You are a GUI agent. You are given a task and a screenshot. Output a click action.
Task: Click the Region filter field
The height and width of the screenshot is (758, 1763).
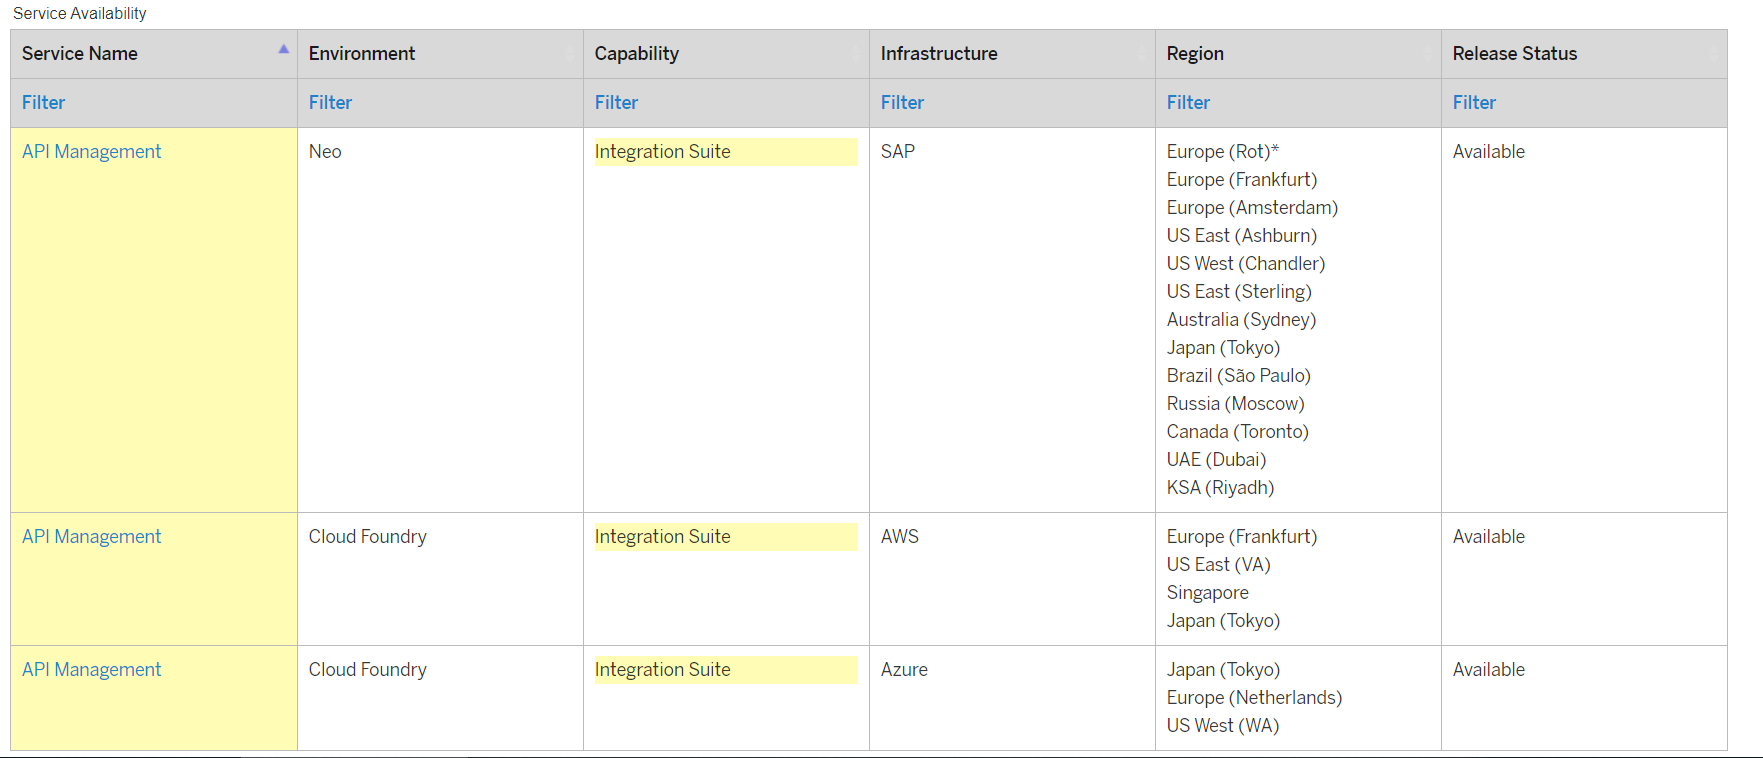tap(1189, 103)
